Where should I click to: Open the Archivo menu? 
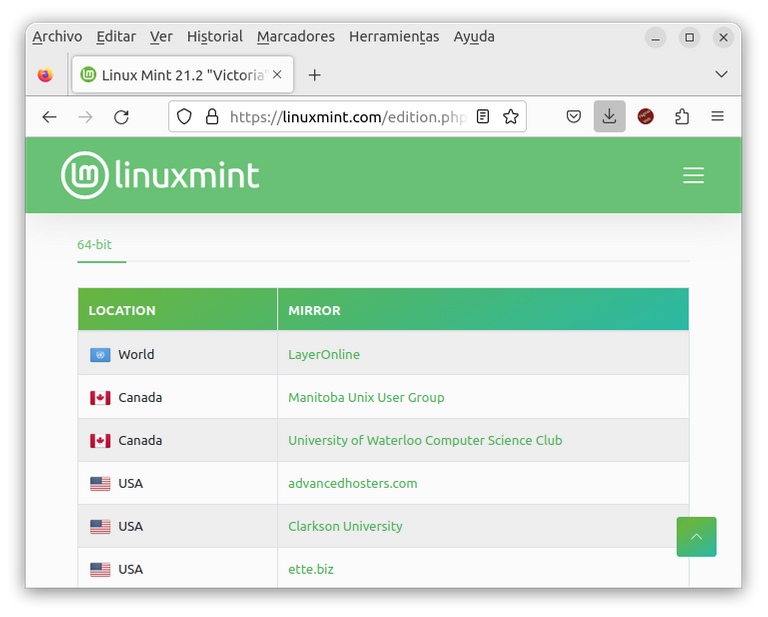coord(57,37)
